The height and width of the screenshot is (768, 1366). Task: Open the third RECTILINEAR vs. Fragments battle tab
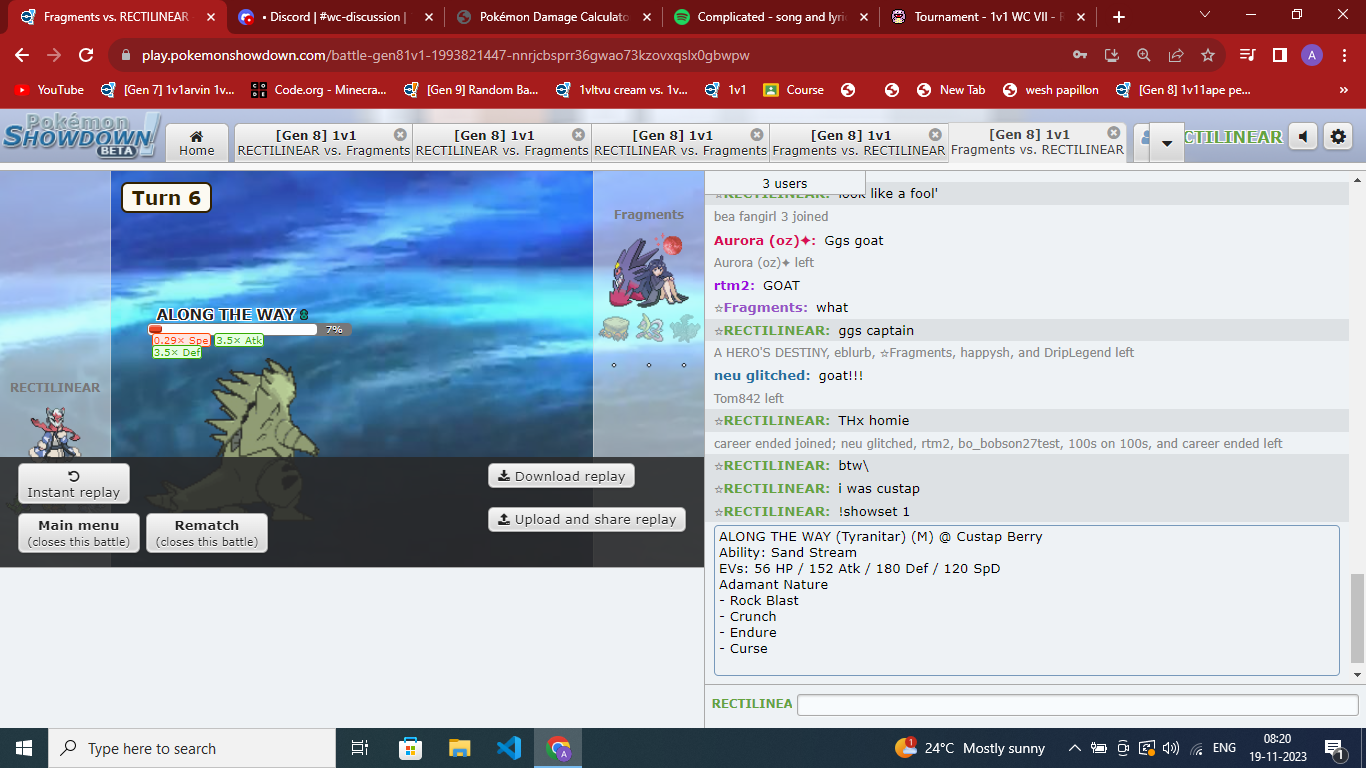[x=680, y=142]
